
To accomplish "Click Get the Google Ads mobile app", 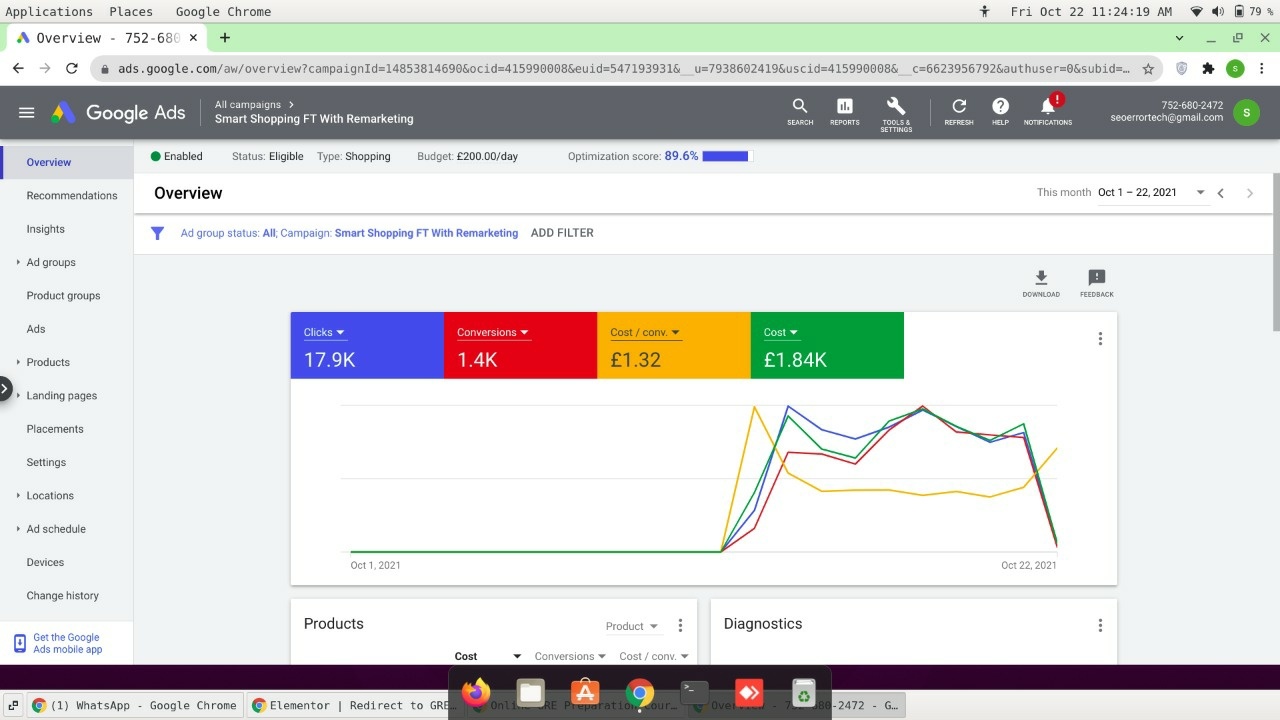I will [66, 643].
